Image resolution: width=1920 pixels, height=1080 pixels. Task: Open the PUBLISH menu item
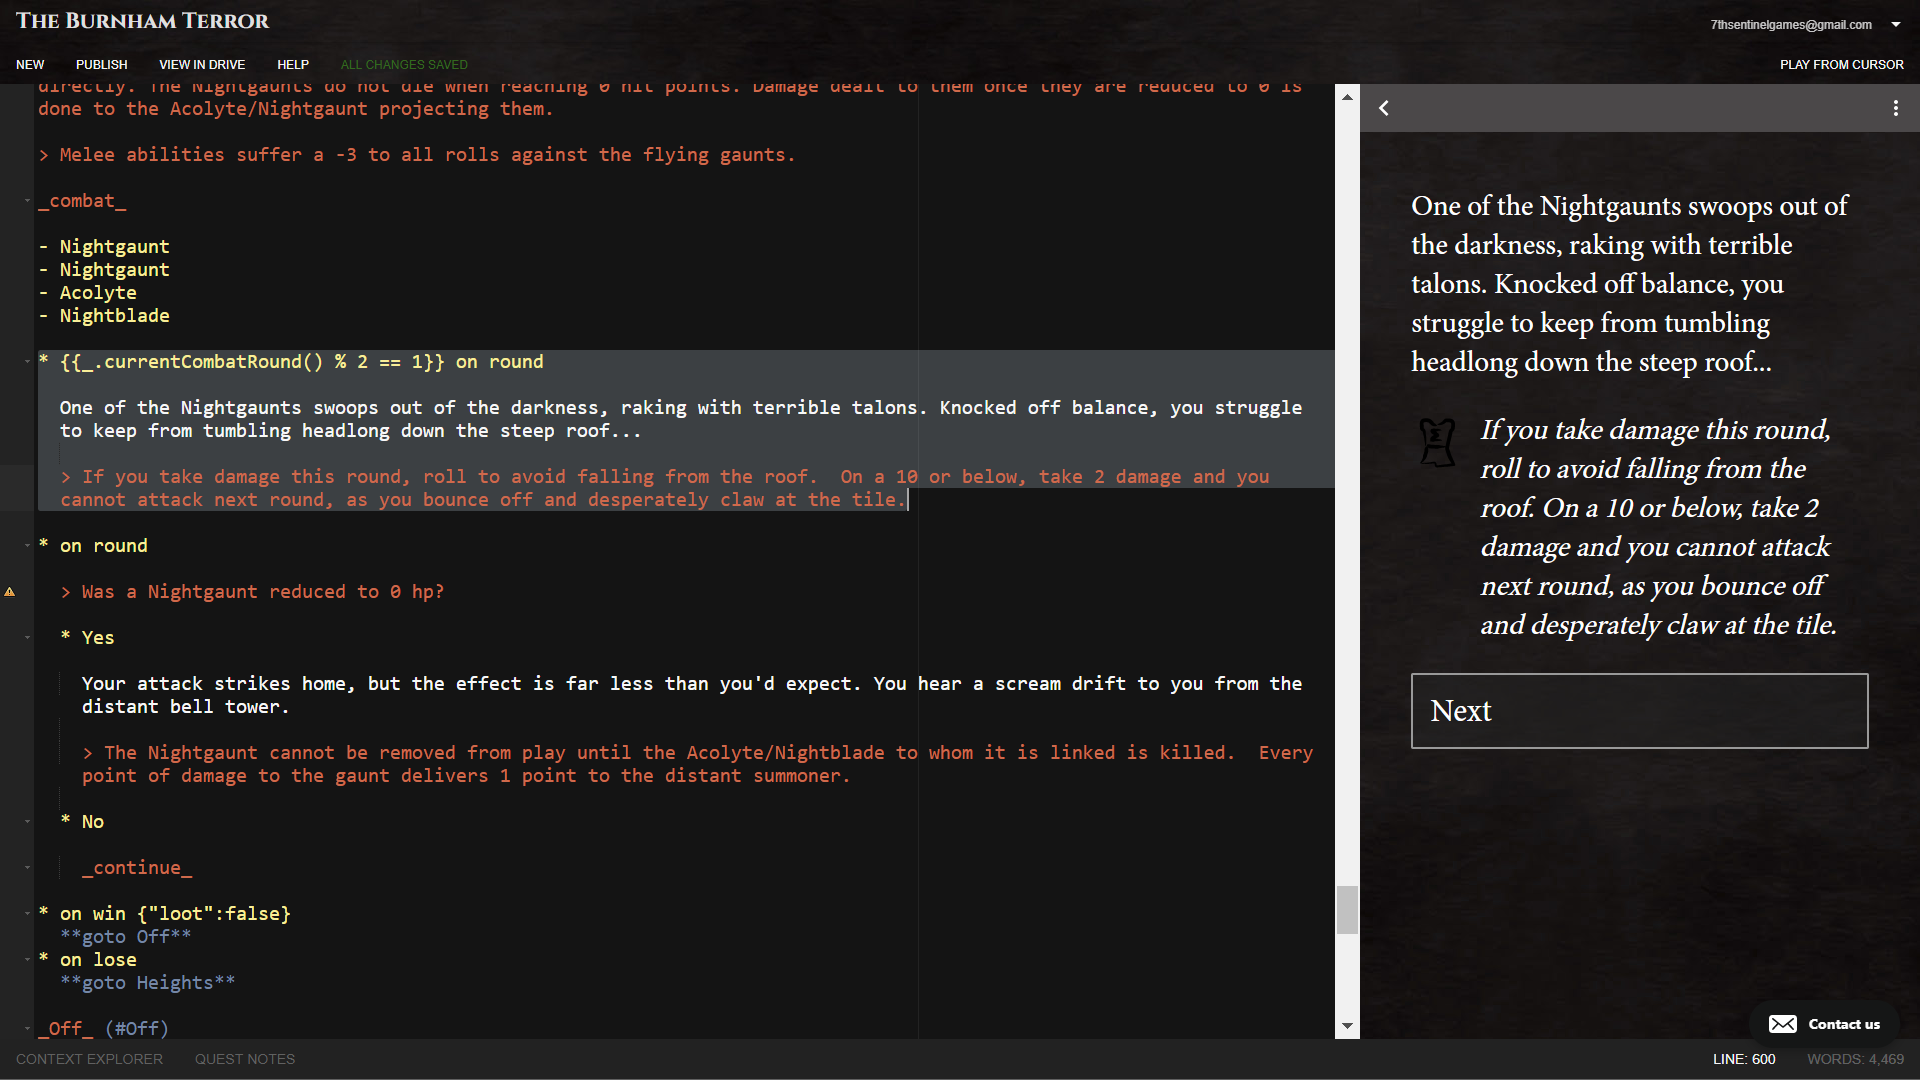(101, 64)
